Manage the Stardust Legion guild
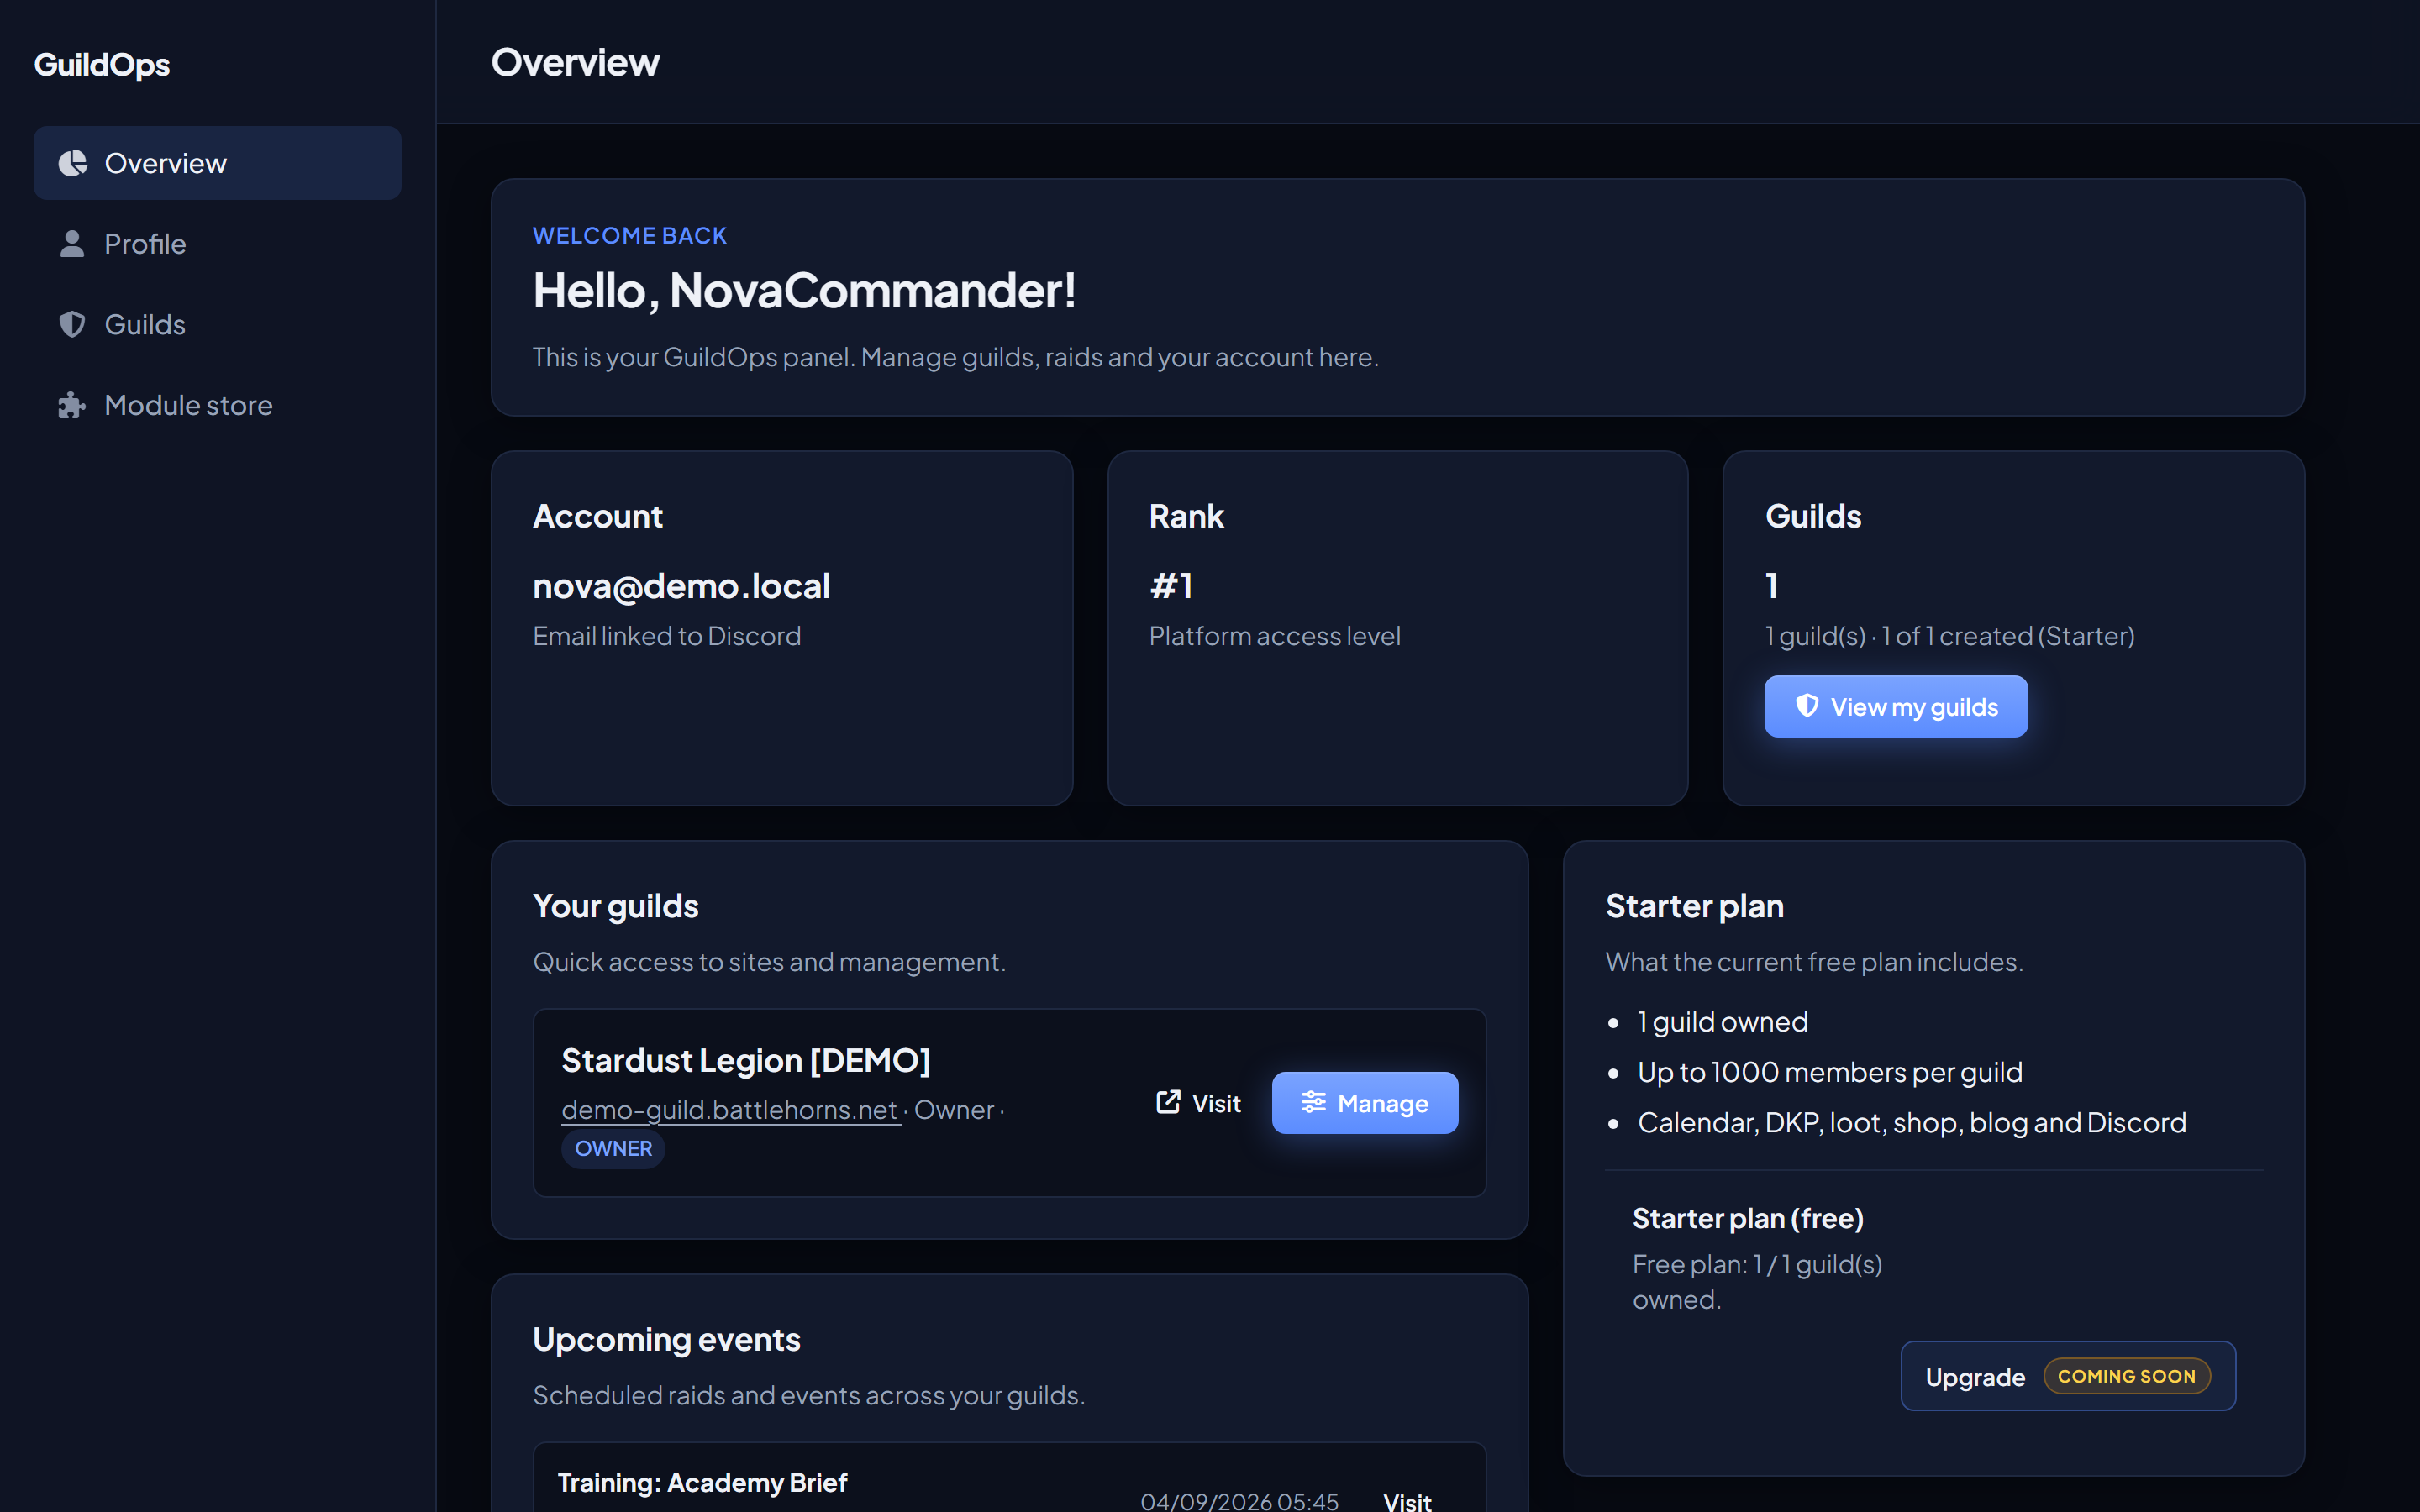 pyautogui.click(x=1364, y=1102)
